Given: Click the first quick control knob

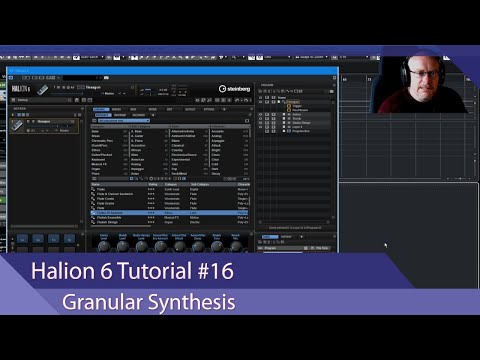Looking at the screenshot, I should [x=104, y=247].
